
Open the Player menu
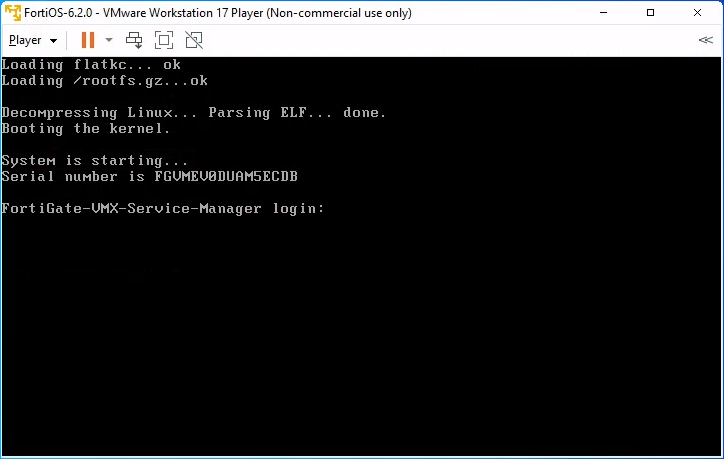(x=25, y=40)
